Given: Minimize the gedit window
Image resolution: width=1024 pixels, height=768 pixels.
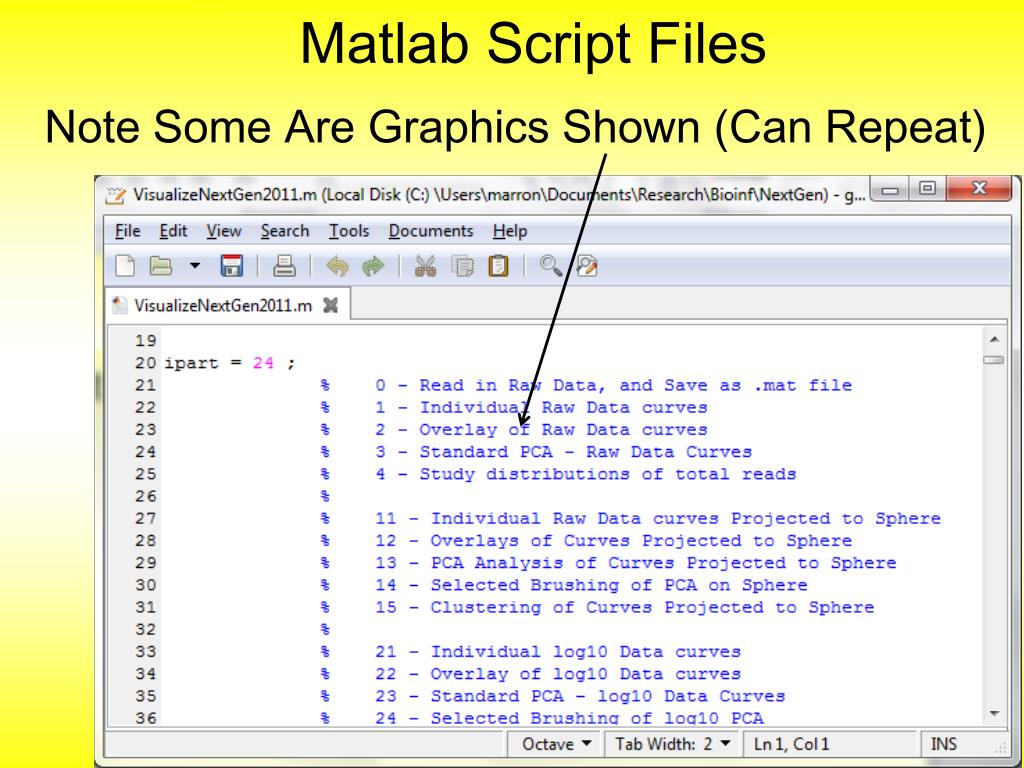Looking at the screenshot, I should coord(889,190).
